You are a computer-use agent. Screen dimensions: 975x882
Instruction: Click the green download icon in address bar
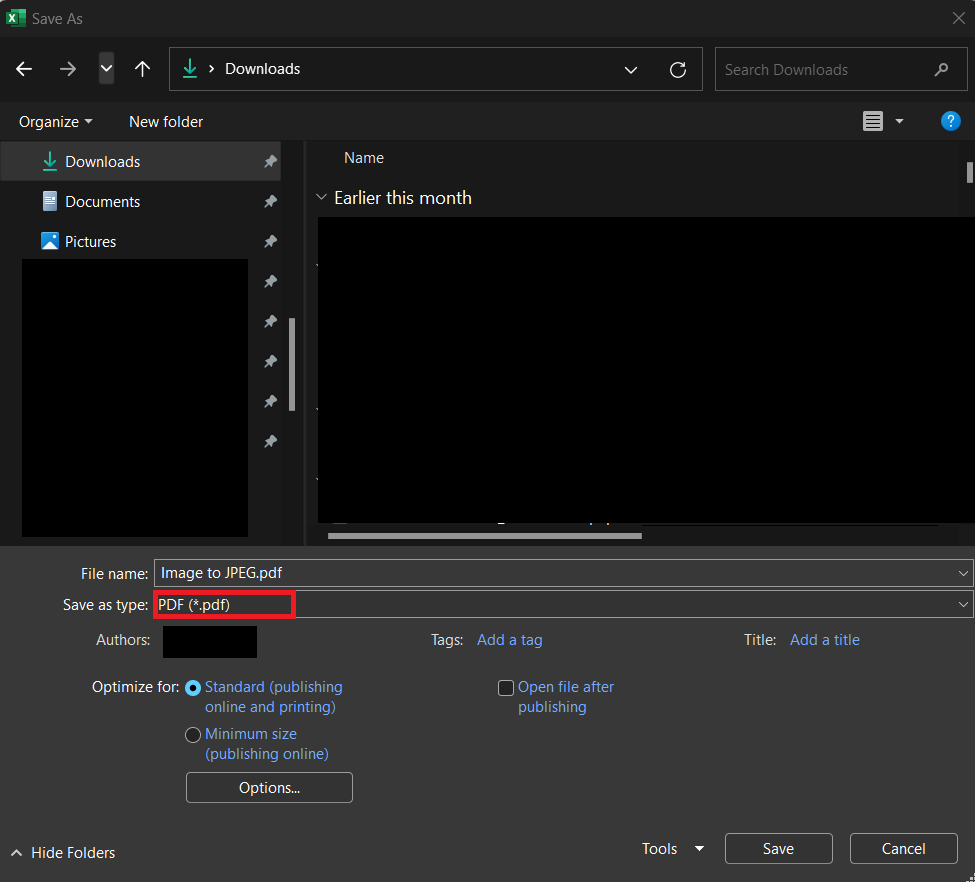click(x=190, y=69)
